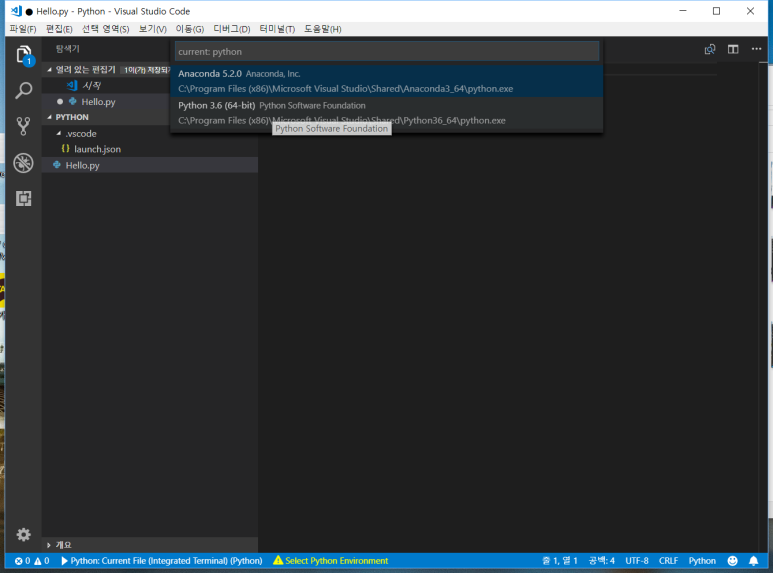Open Hello.py under the PYTHON folder

[150, 165]
